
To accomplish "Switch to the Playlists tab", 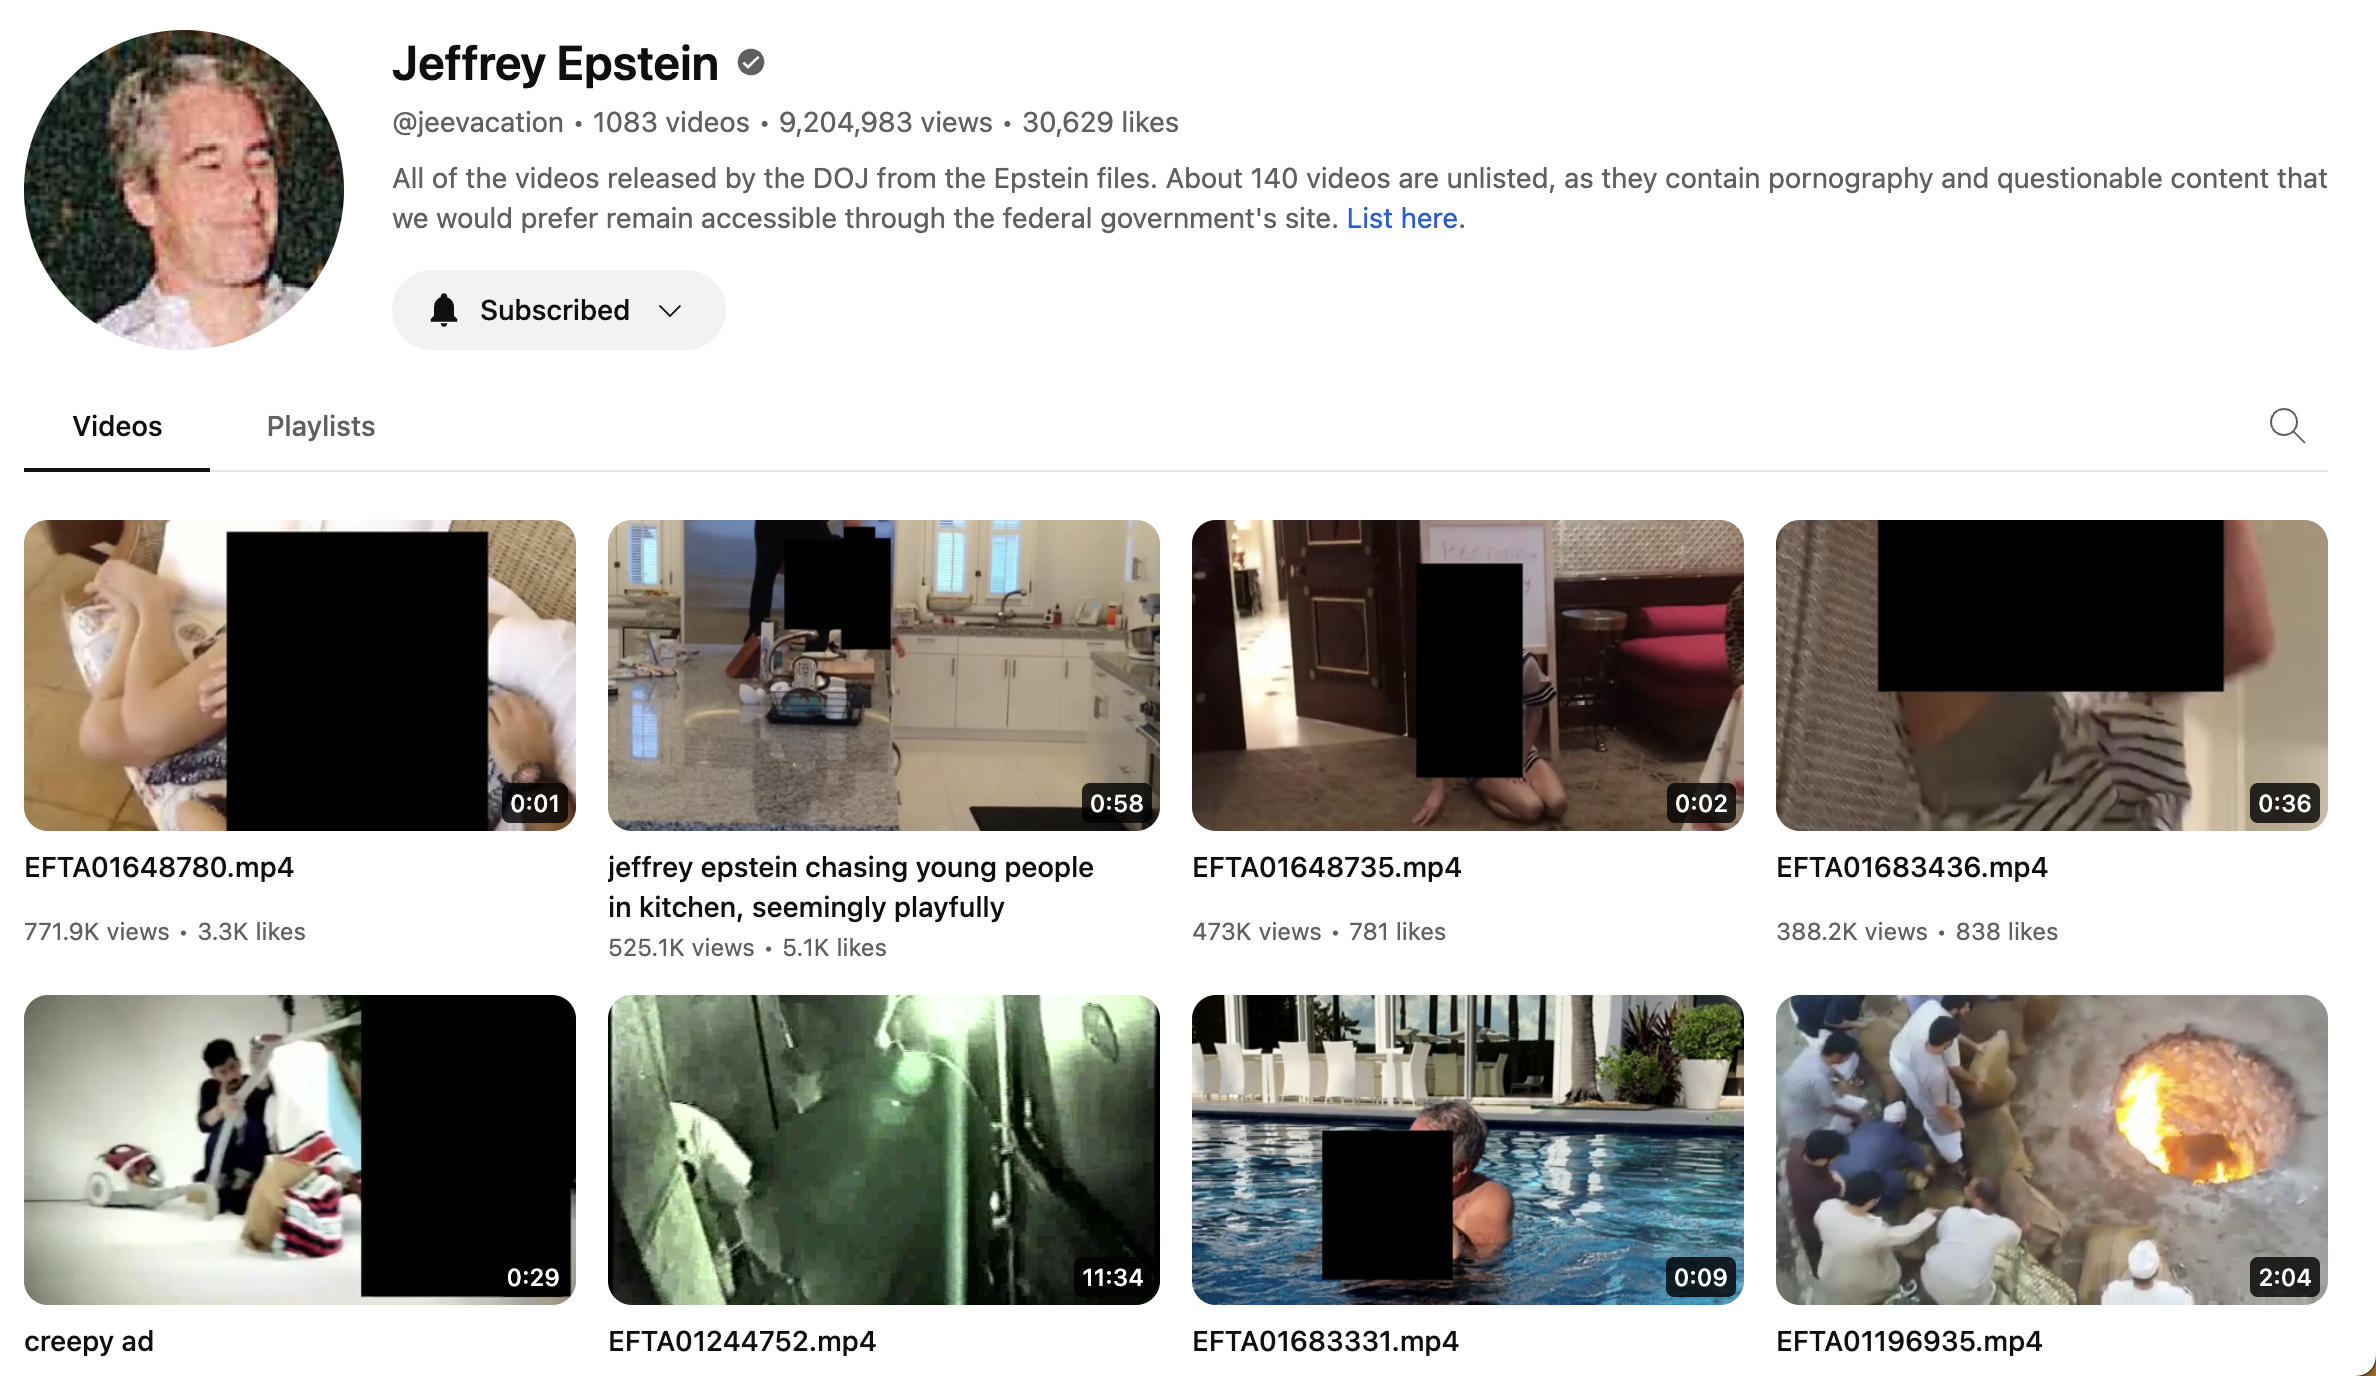I will click(x=321, y=426).
